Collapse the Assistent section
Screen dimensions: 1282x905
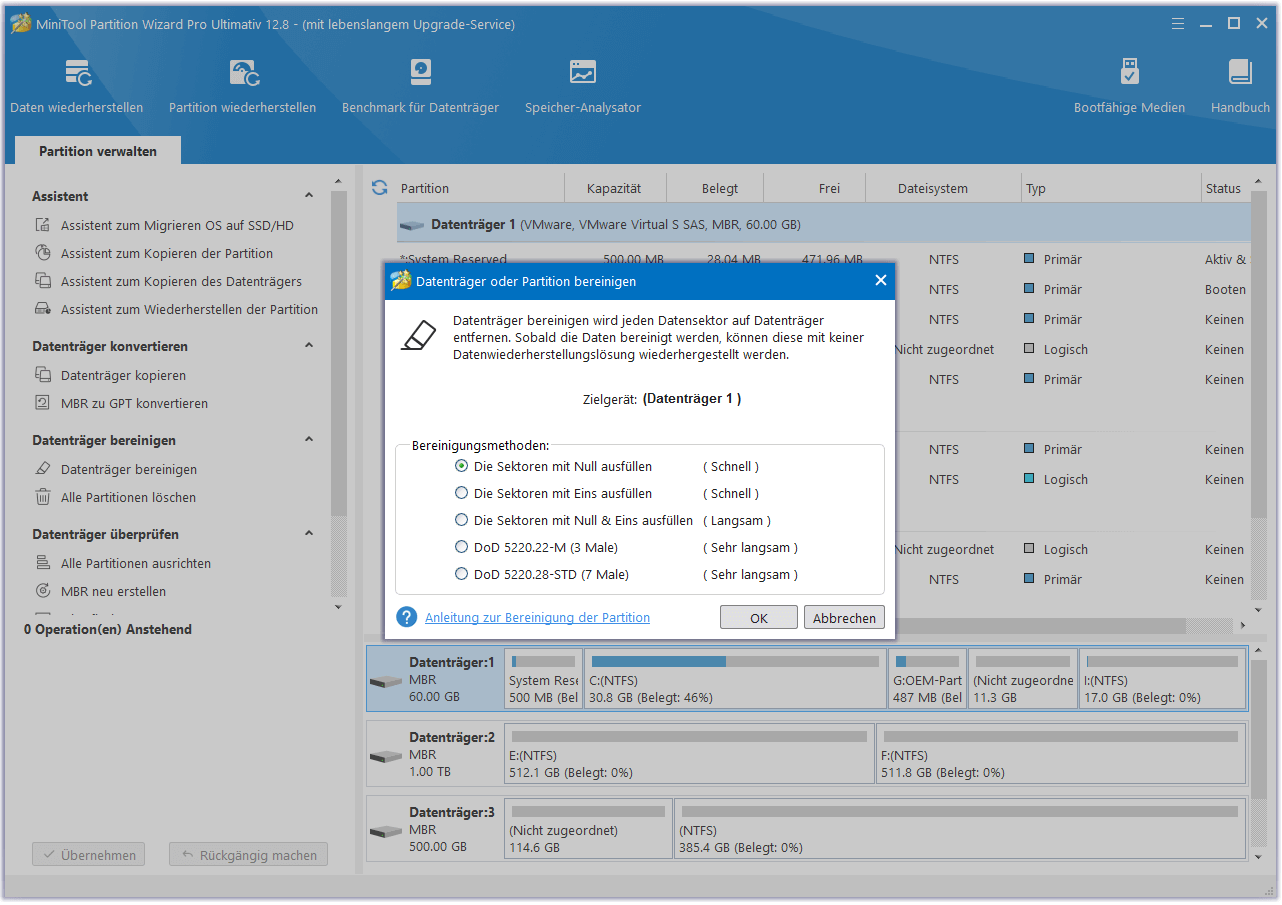[x=309, y=196]
